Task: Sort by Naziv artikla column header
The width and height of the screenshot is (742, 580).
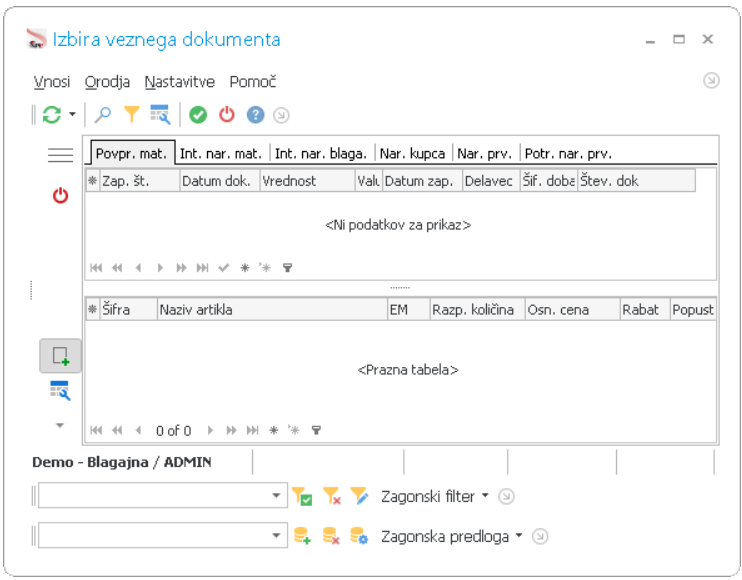Action: (x=272, y=309)
